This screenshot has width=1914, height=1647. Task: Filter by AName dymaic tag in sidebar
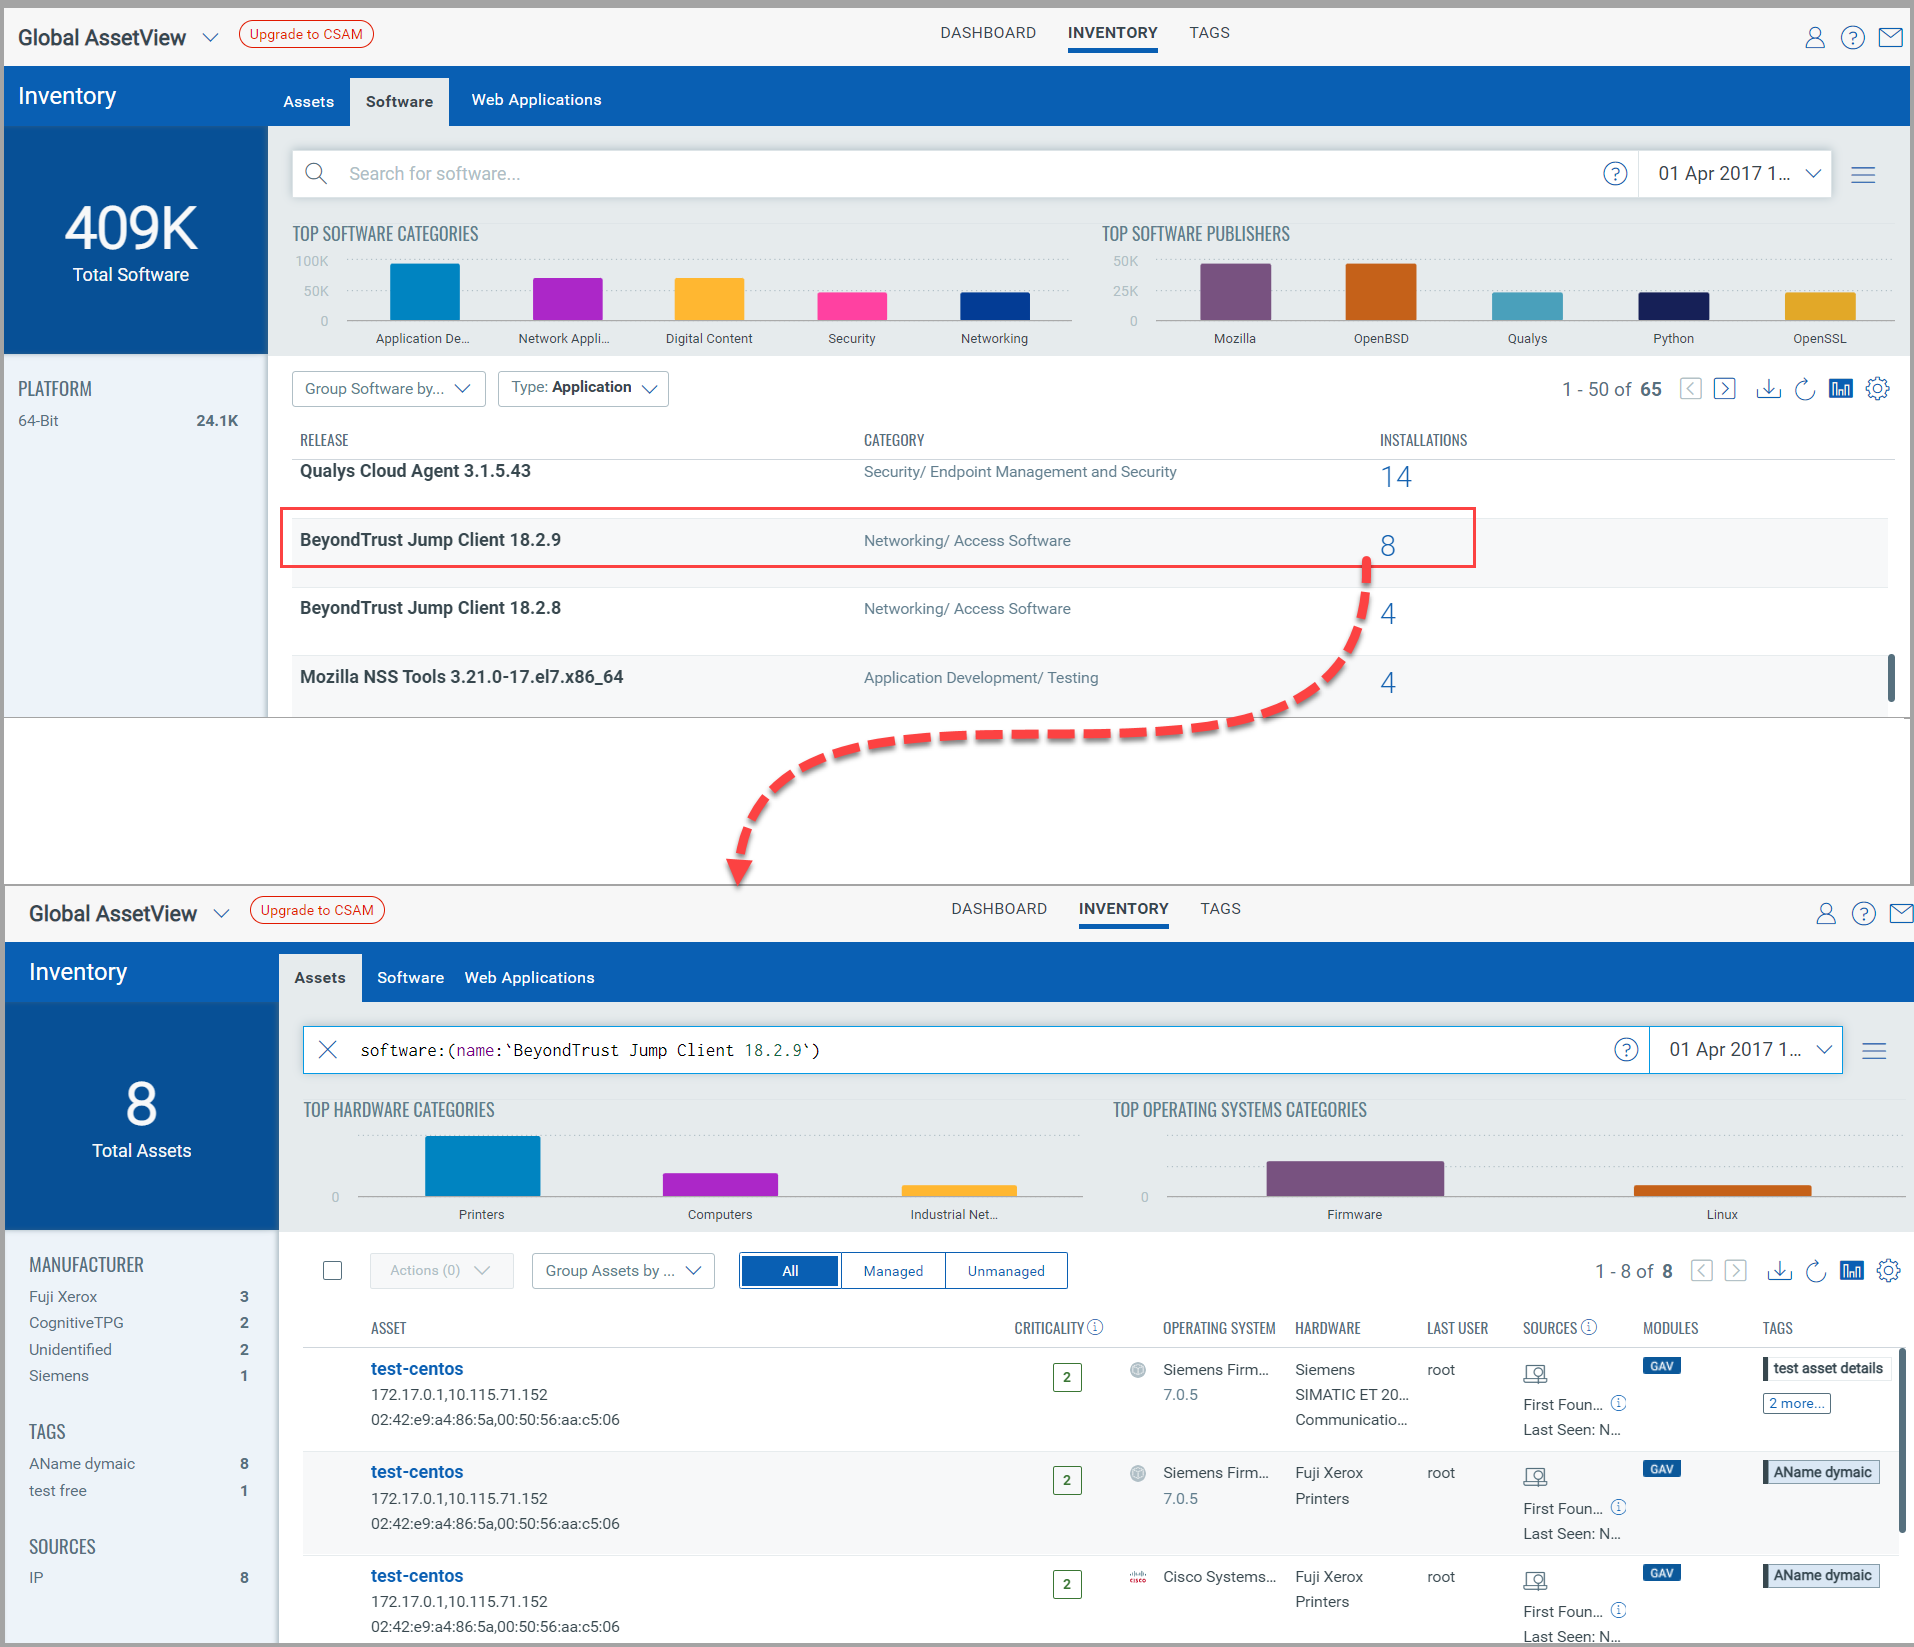138,1464
